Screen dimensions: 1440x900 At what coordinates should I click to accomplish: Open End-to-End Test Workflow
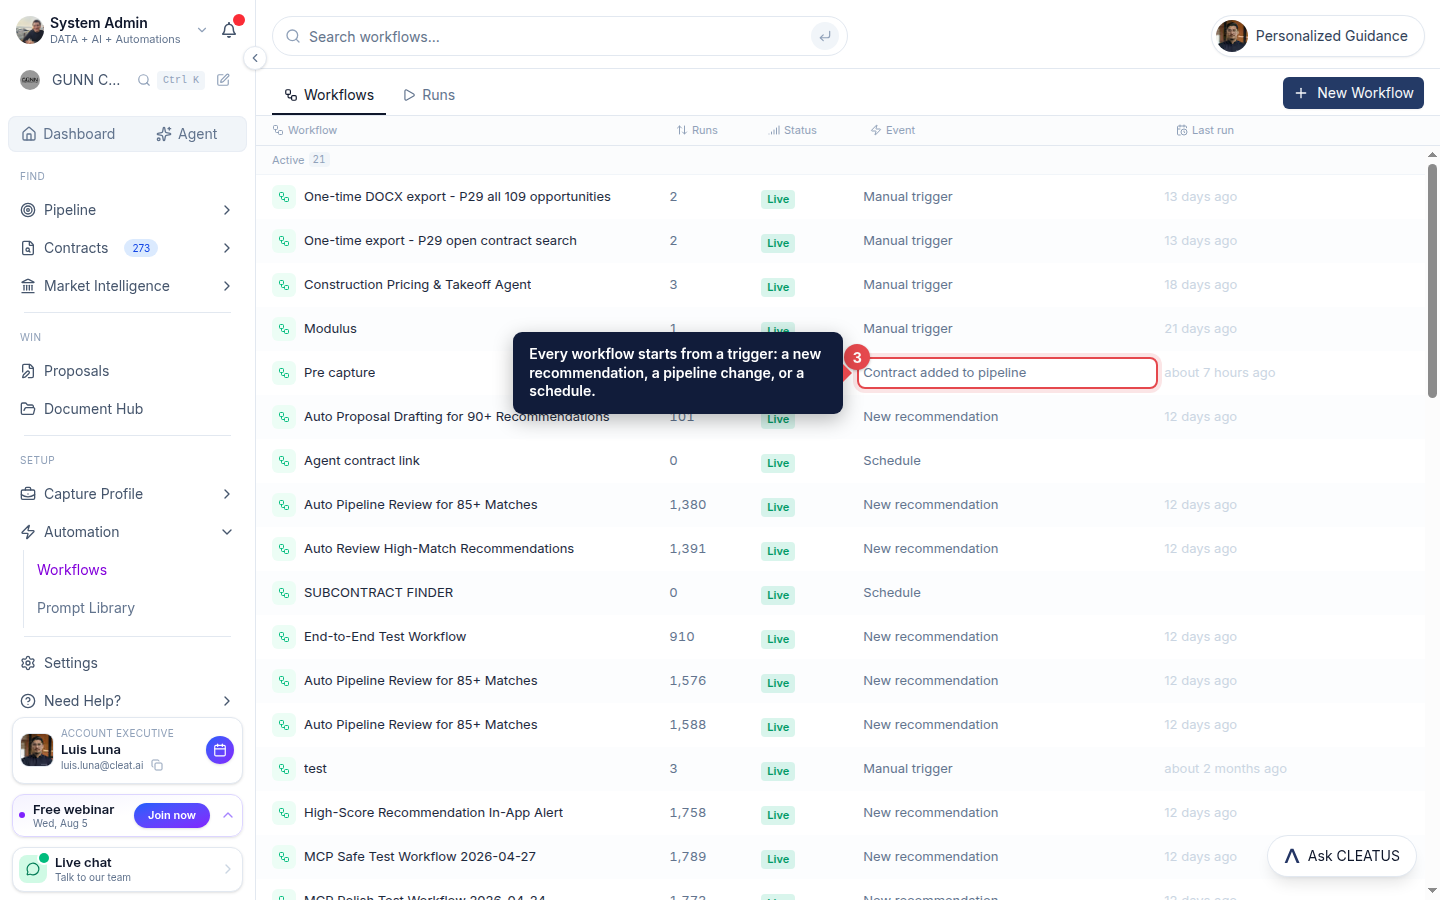pos(385,637)
